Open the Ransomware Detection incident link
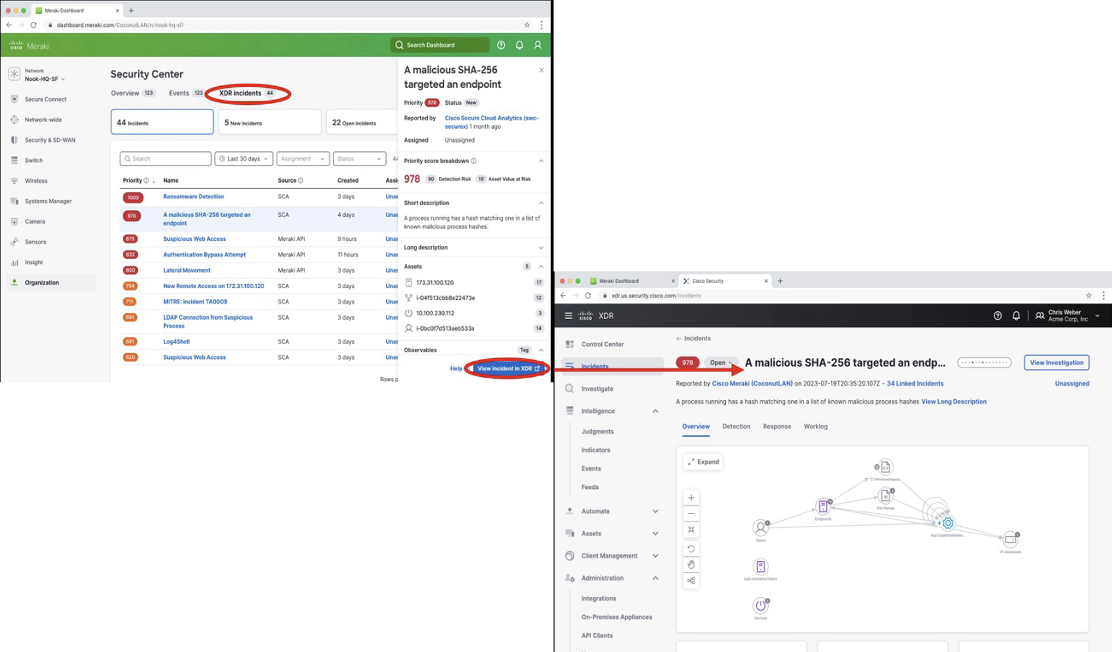1112x652 pixels. tap(193, 197)
